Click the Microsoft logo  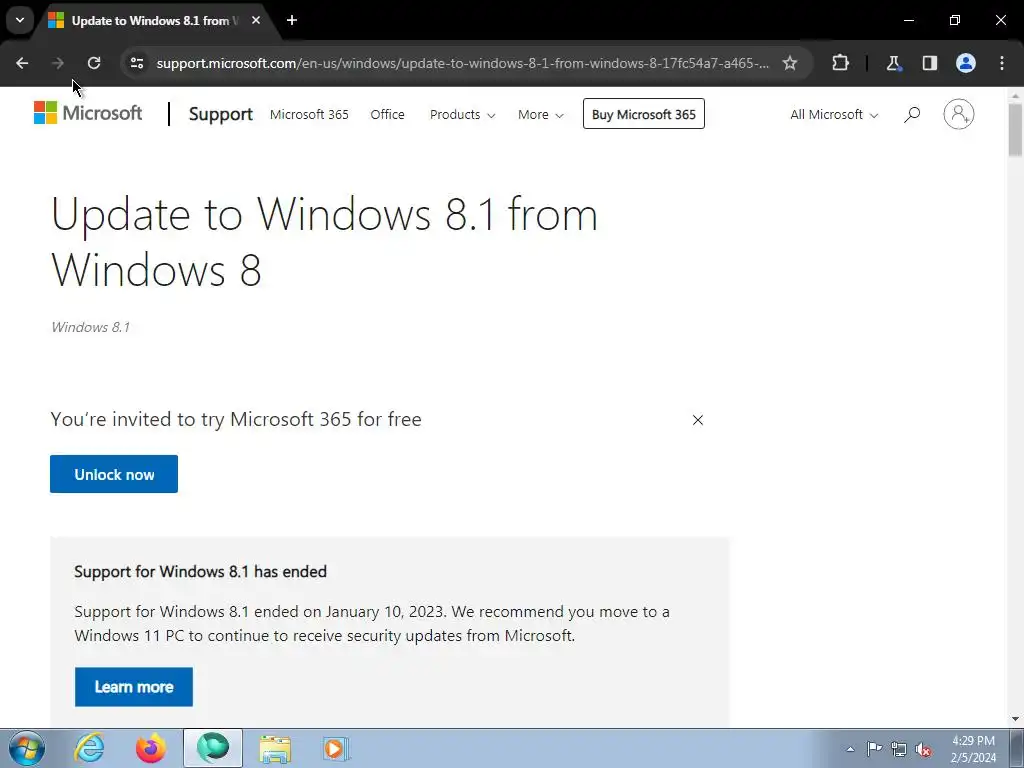point(88,113)
